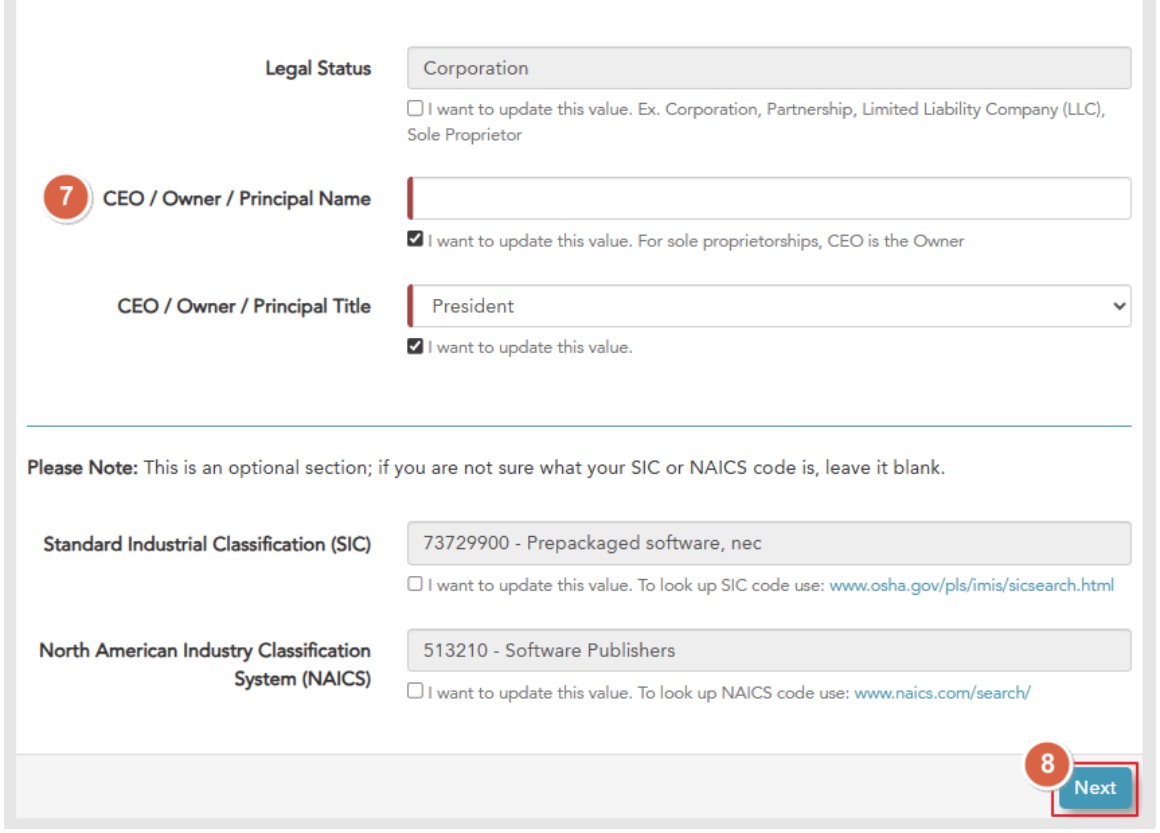Open the CEO / Owner / Principal Title dropdown
Image resolution: width=1160 pixels, height=833 pixels.
[x=769, y=306]
